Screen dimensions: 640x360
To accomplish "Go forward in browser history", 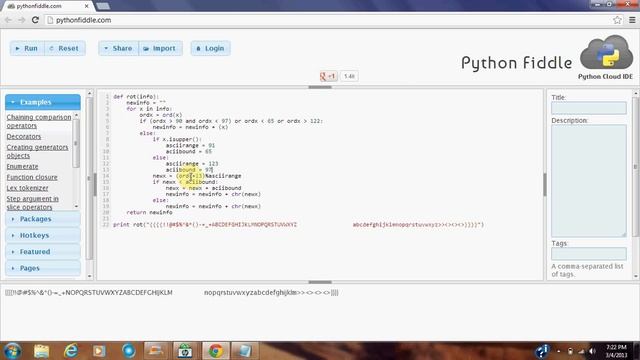I will (21, 20).
